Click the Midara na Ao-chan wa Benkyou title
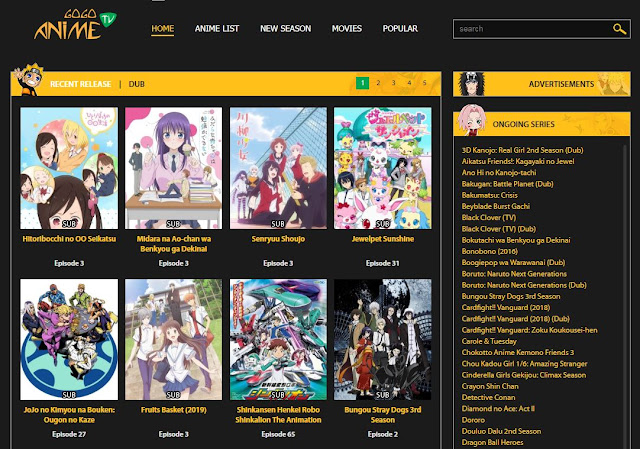Screen dimensions: 640x449 [173, 244]
